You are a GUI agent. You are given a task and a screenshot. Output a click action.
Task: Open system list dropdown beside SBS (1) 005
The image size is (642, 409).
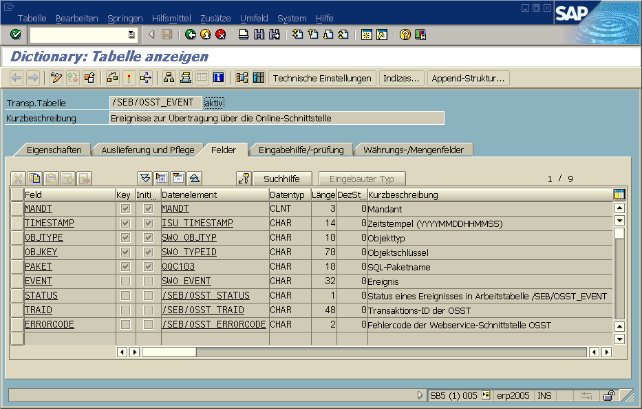tap(487, 395)
